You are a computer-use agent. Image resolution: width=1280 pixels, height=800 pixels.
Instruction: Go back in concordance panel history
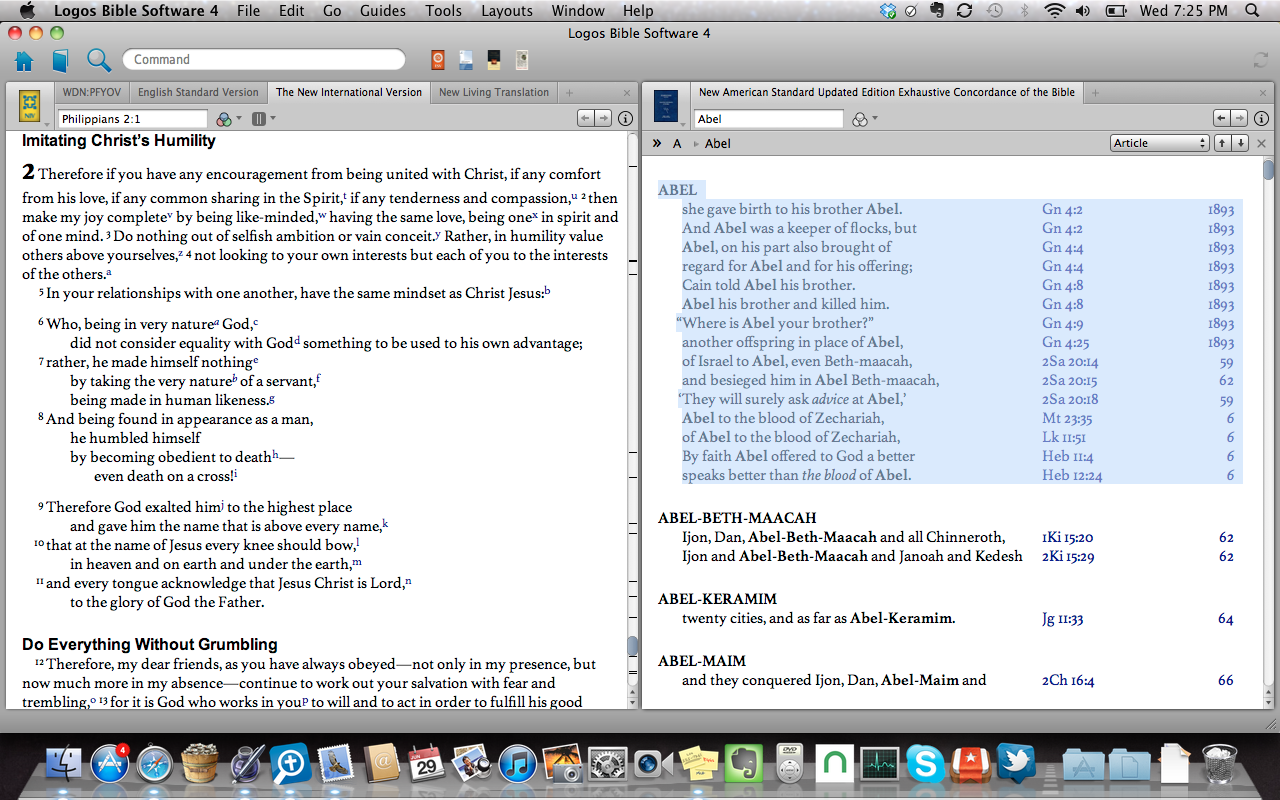click(x=1221, y=118)
